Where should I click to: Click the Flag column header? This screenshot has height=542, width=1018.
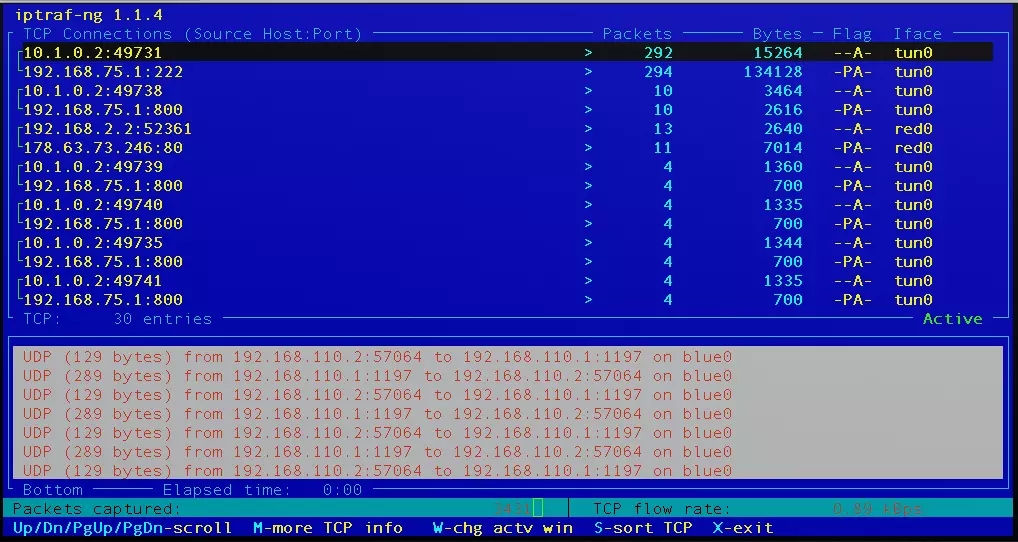coord(852,34)
